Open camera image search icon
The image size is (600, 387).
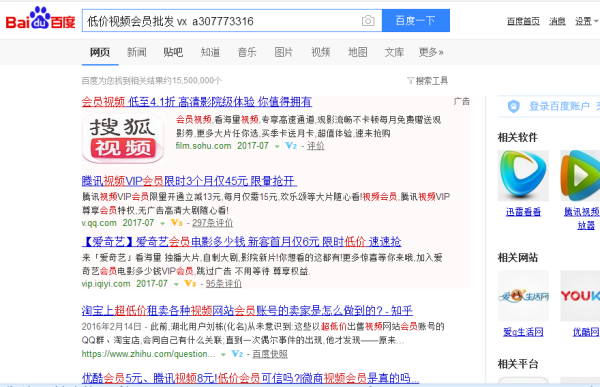(368, 21)
